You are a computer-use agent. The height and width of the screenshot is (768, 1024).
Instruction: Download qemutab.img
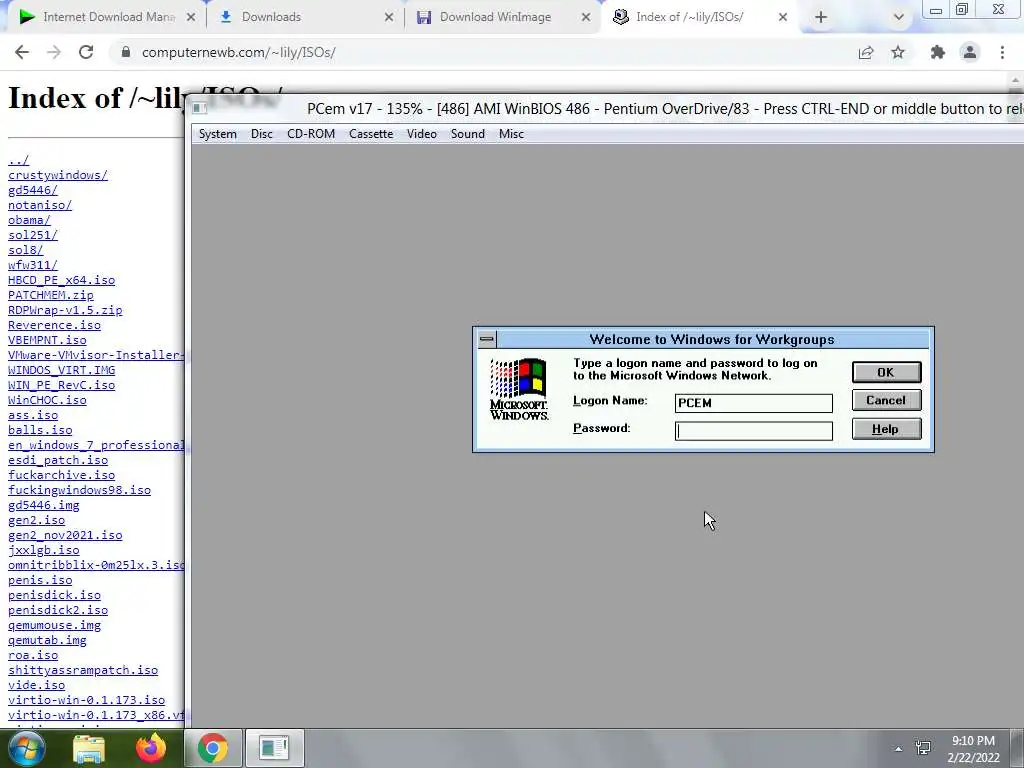pyautogui.click(x=47, y=641)
